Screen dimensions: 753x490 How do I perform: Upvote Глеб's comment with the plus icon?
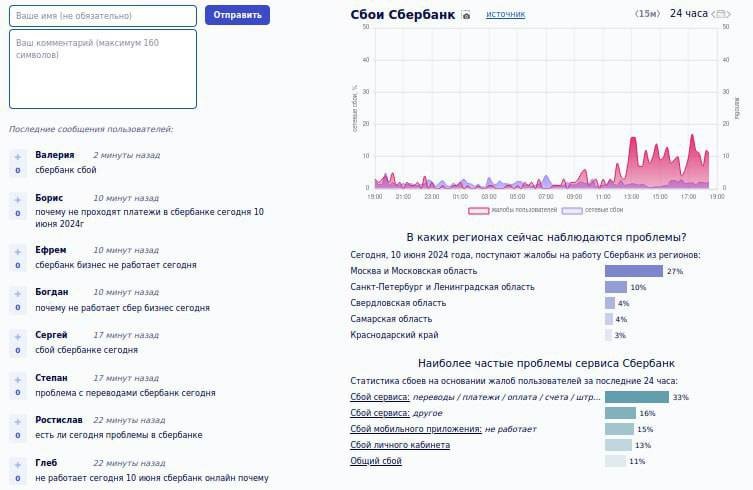point(17,465)
